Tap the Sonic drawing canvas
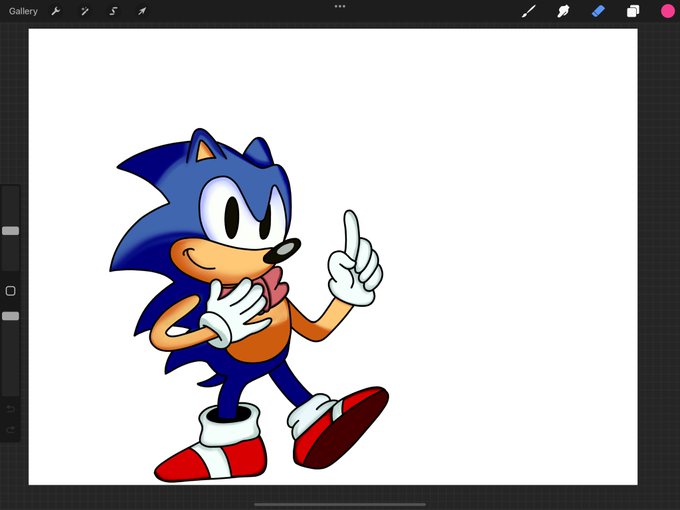The image size is (680, 510). [333, 257]
